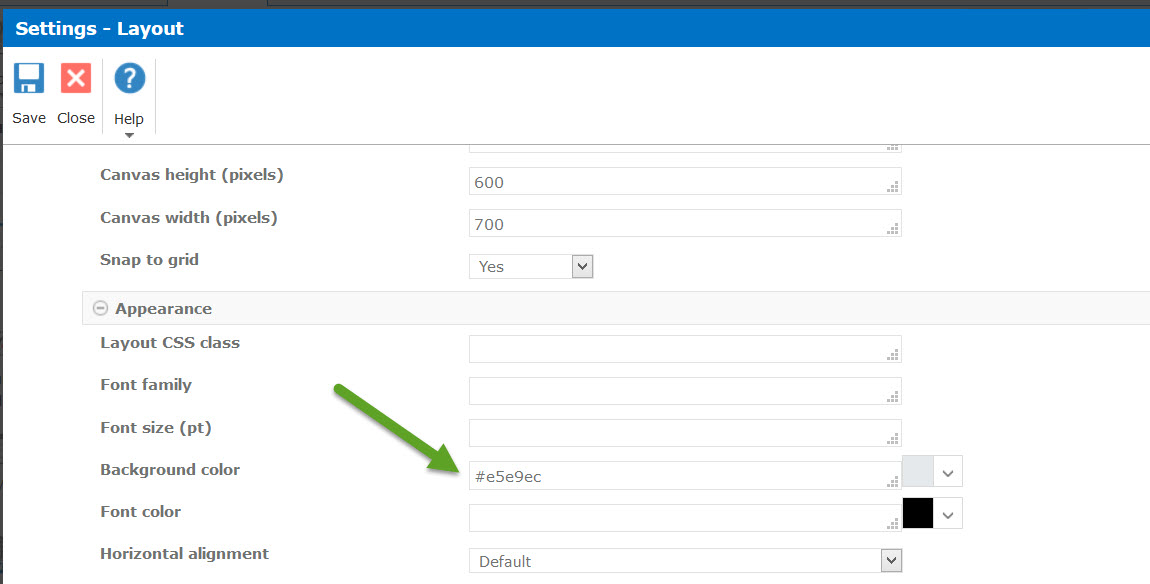Collapse the Appearance section

(x=100, y=309)
